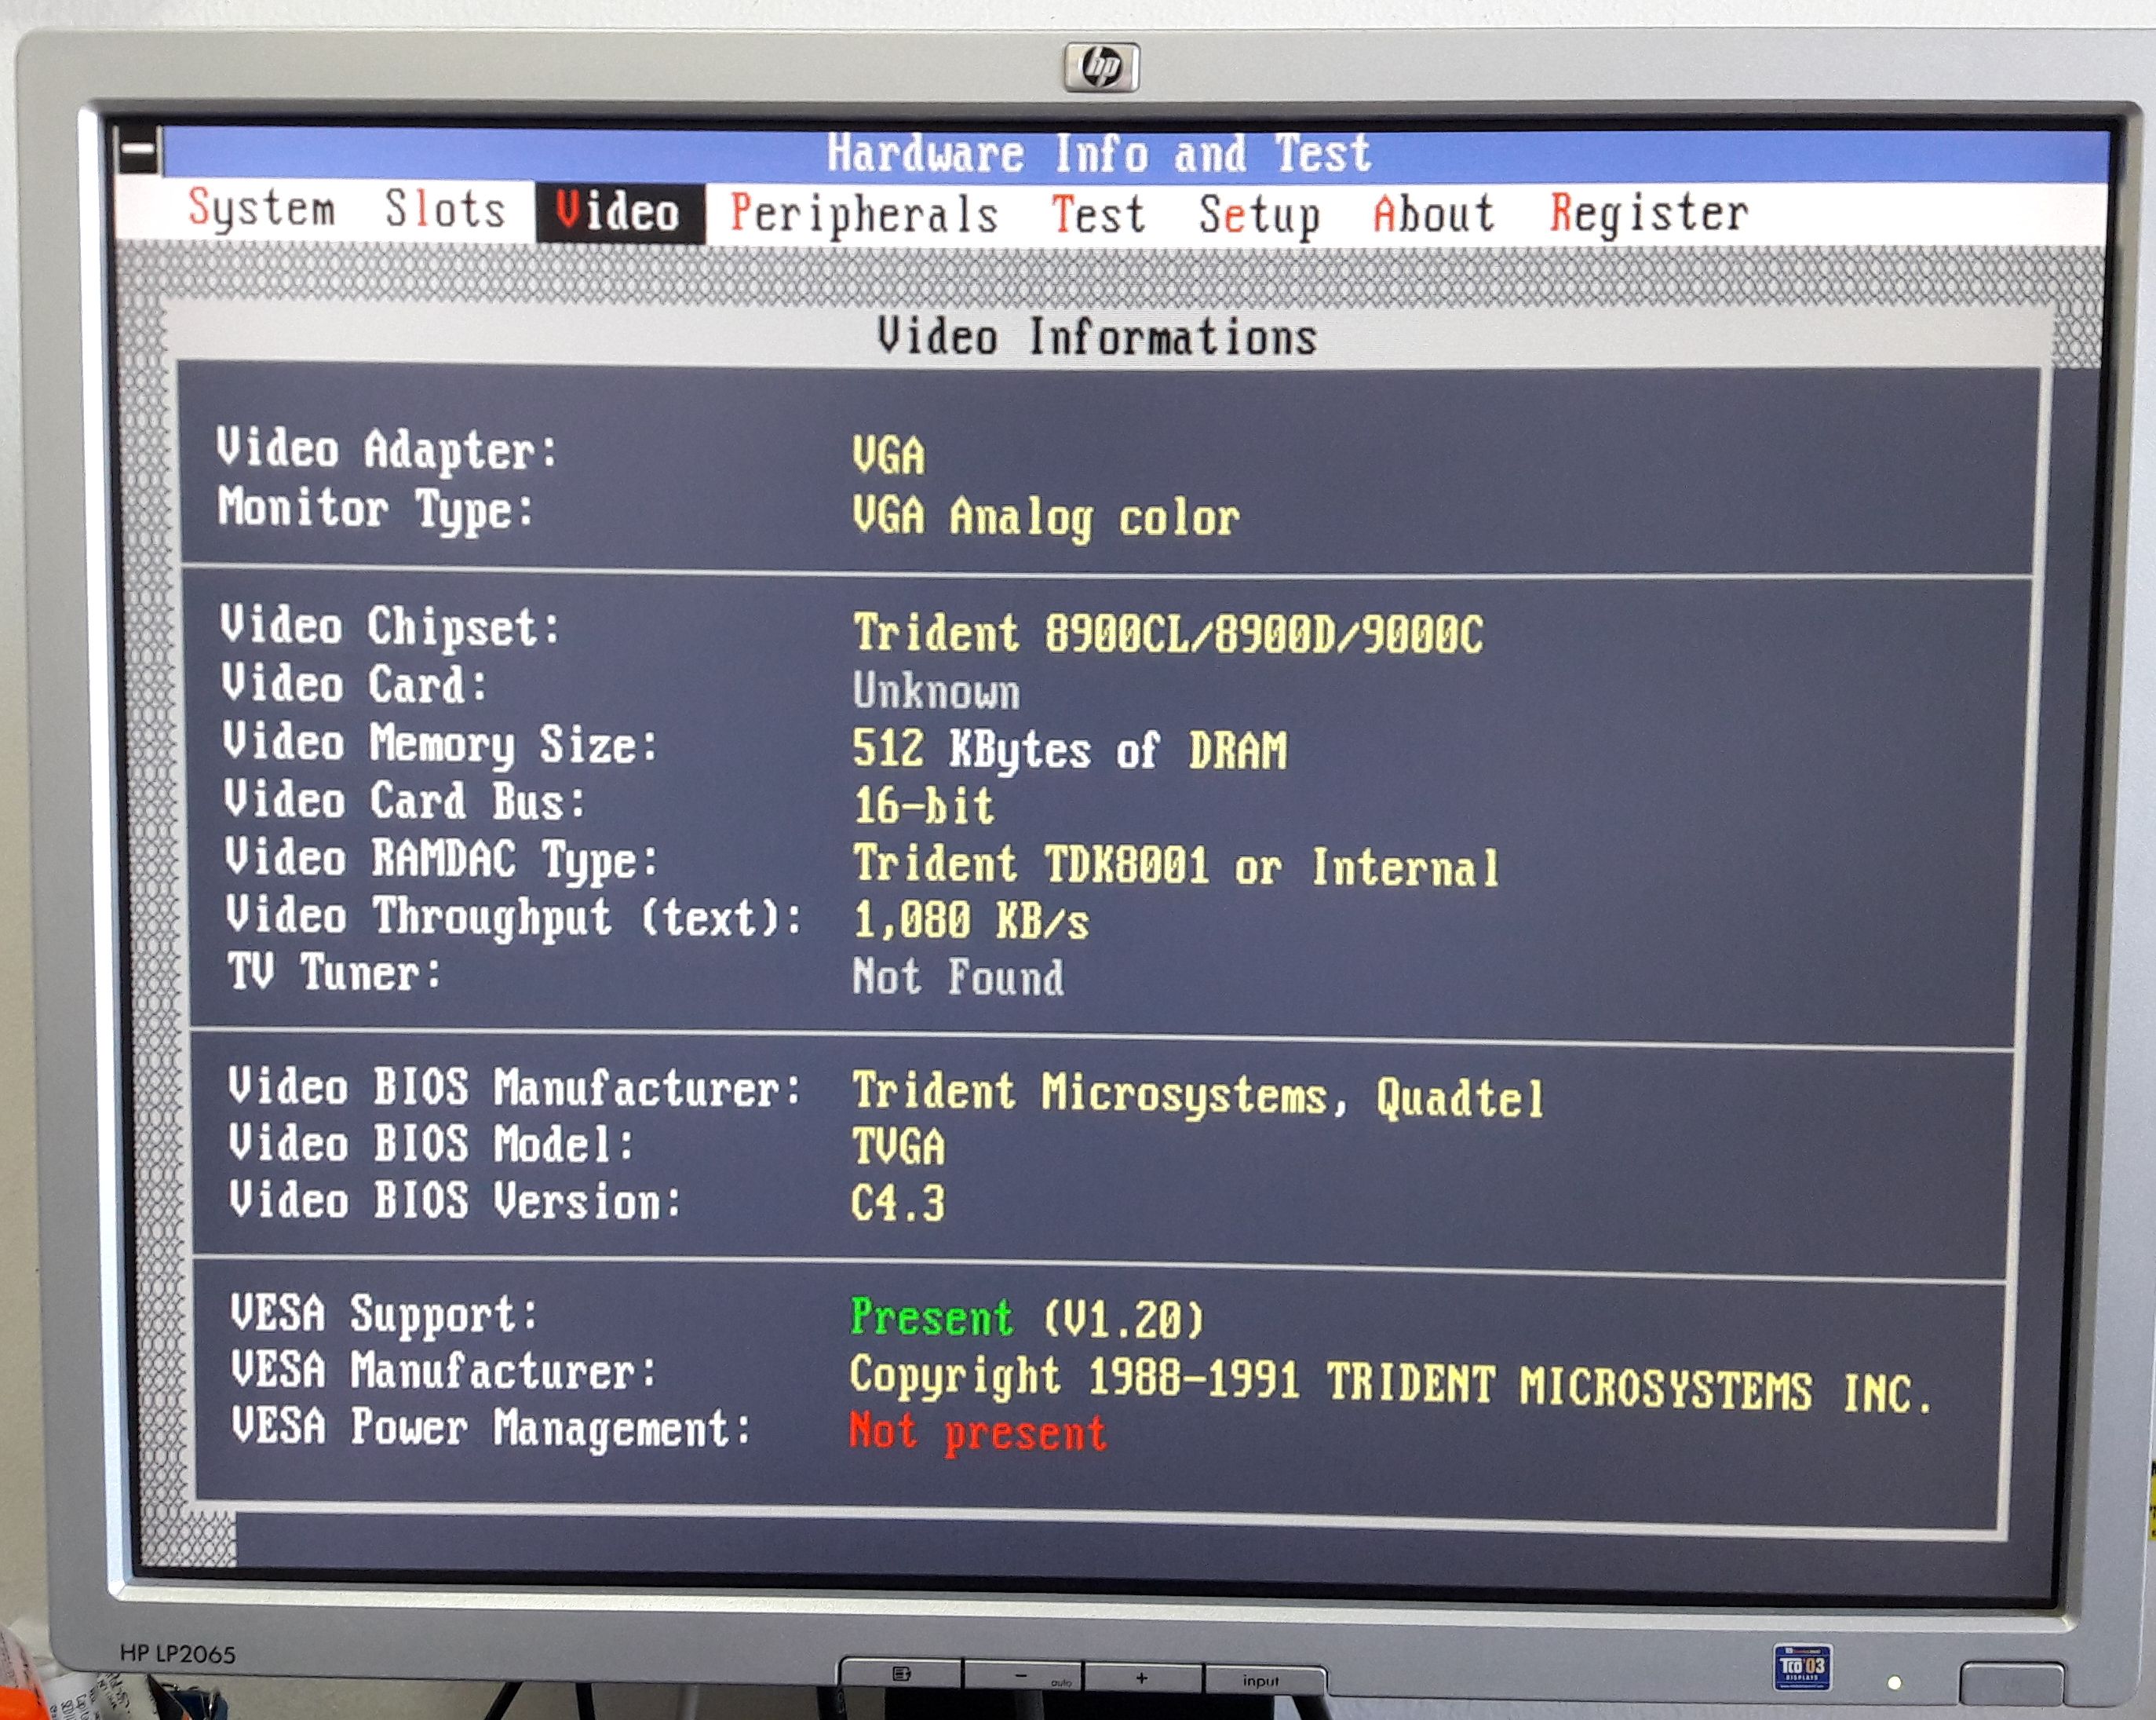Screen dimensions: 2156x1720
Task: Open the Test menu
Action: (x=1098, y=215)
